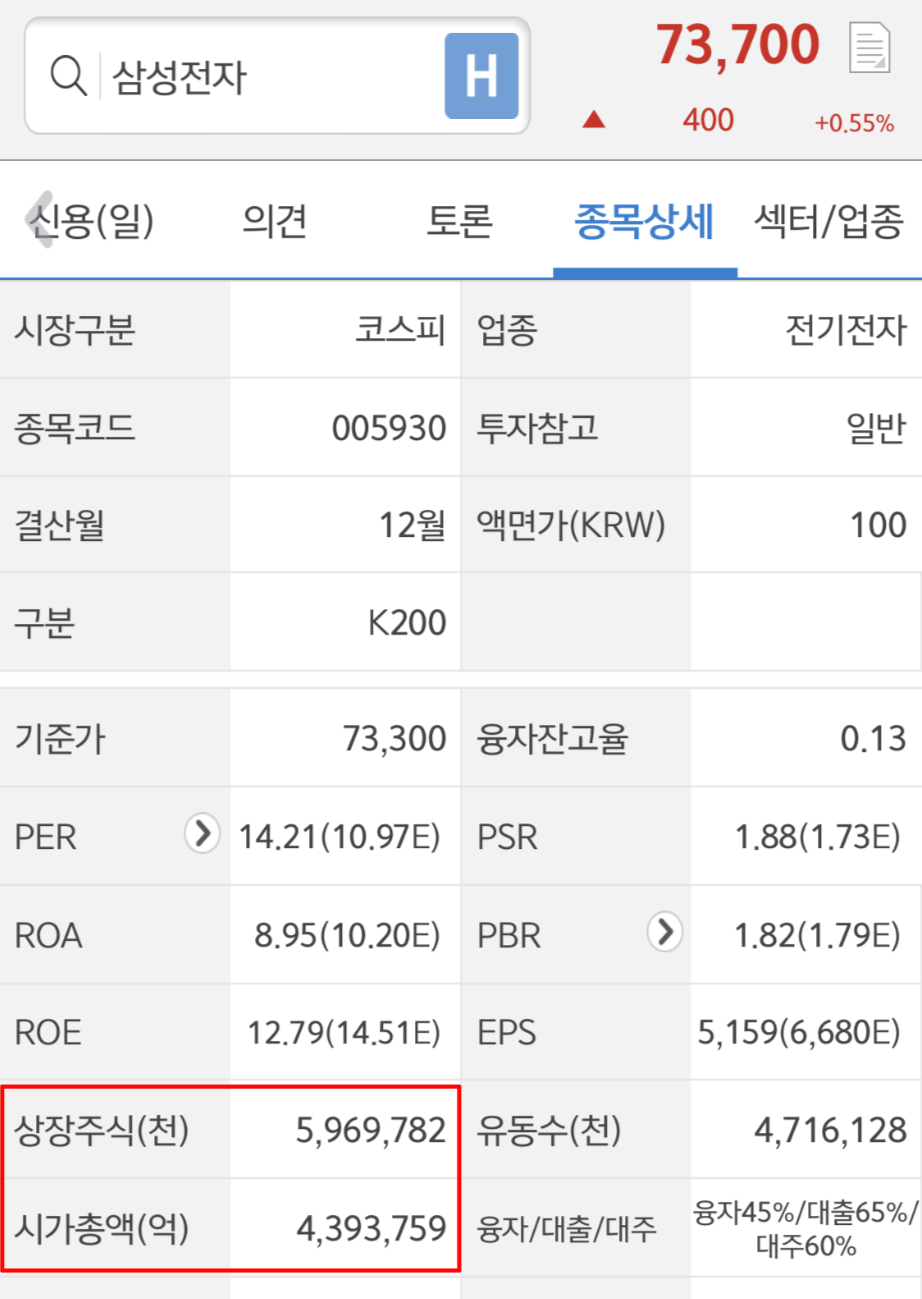This screenshot has height=1299, width=922.
Task: Switch to the 신용(일) tab
Action: pyautogui.click(x=92, y=221)
